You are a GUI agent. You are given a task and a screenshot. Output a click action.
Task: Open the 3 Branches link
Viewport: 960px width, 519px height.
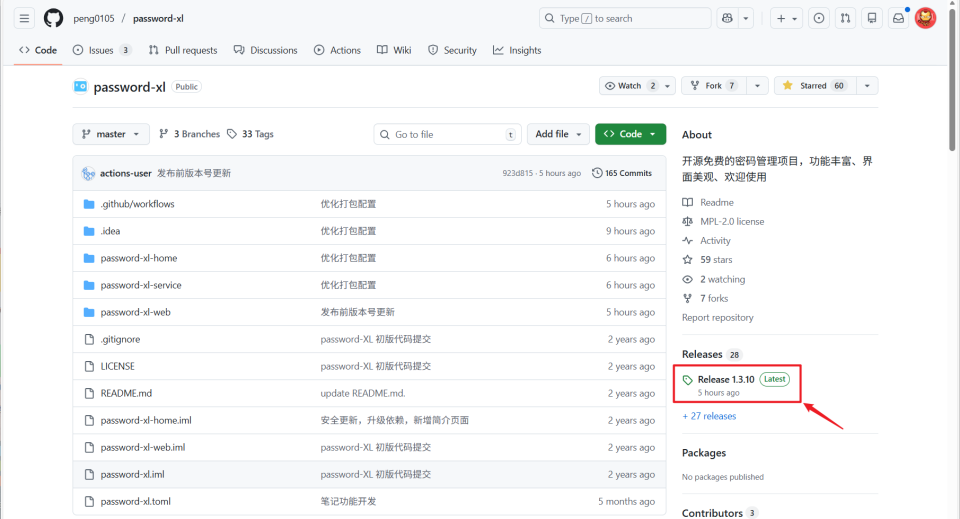[x=189, y=134]
